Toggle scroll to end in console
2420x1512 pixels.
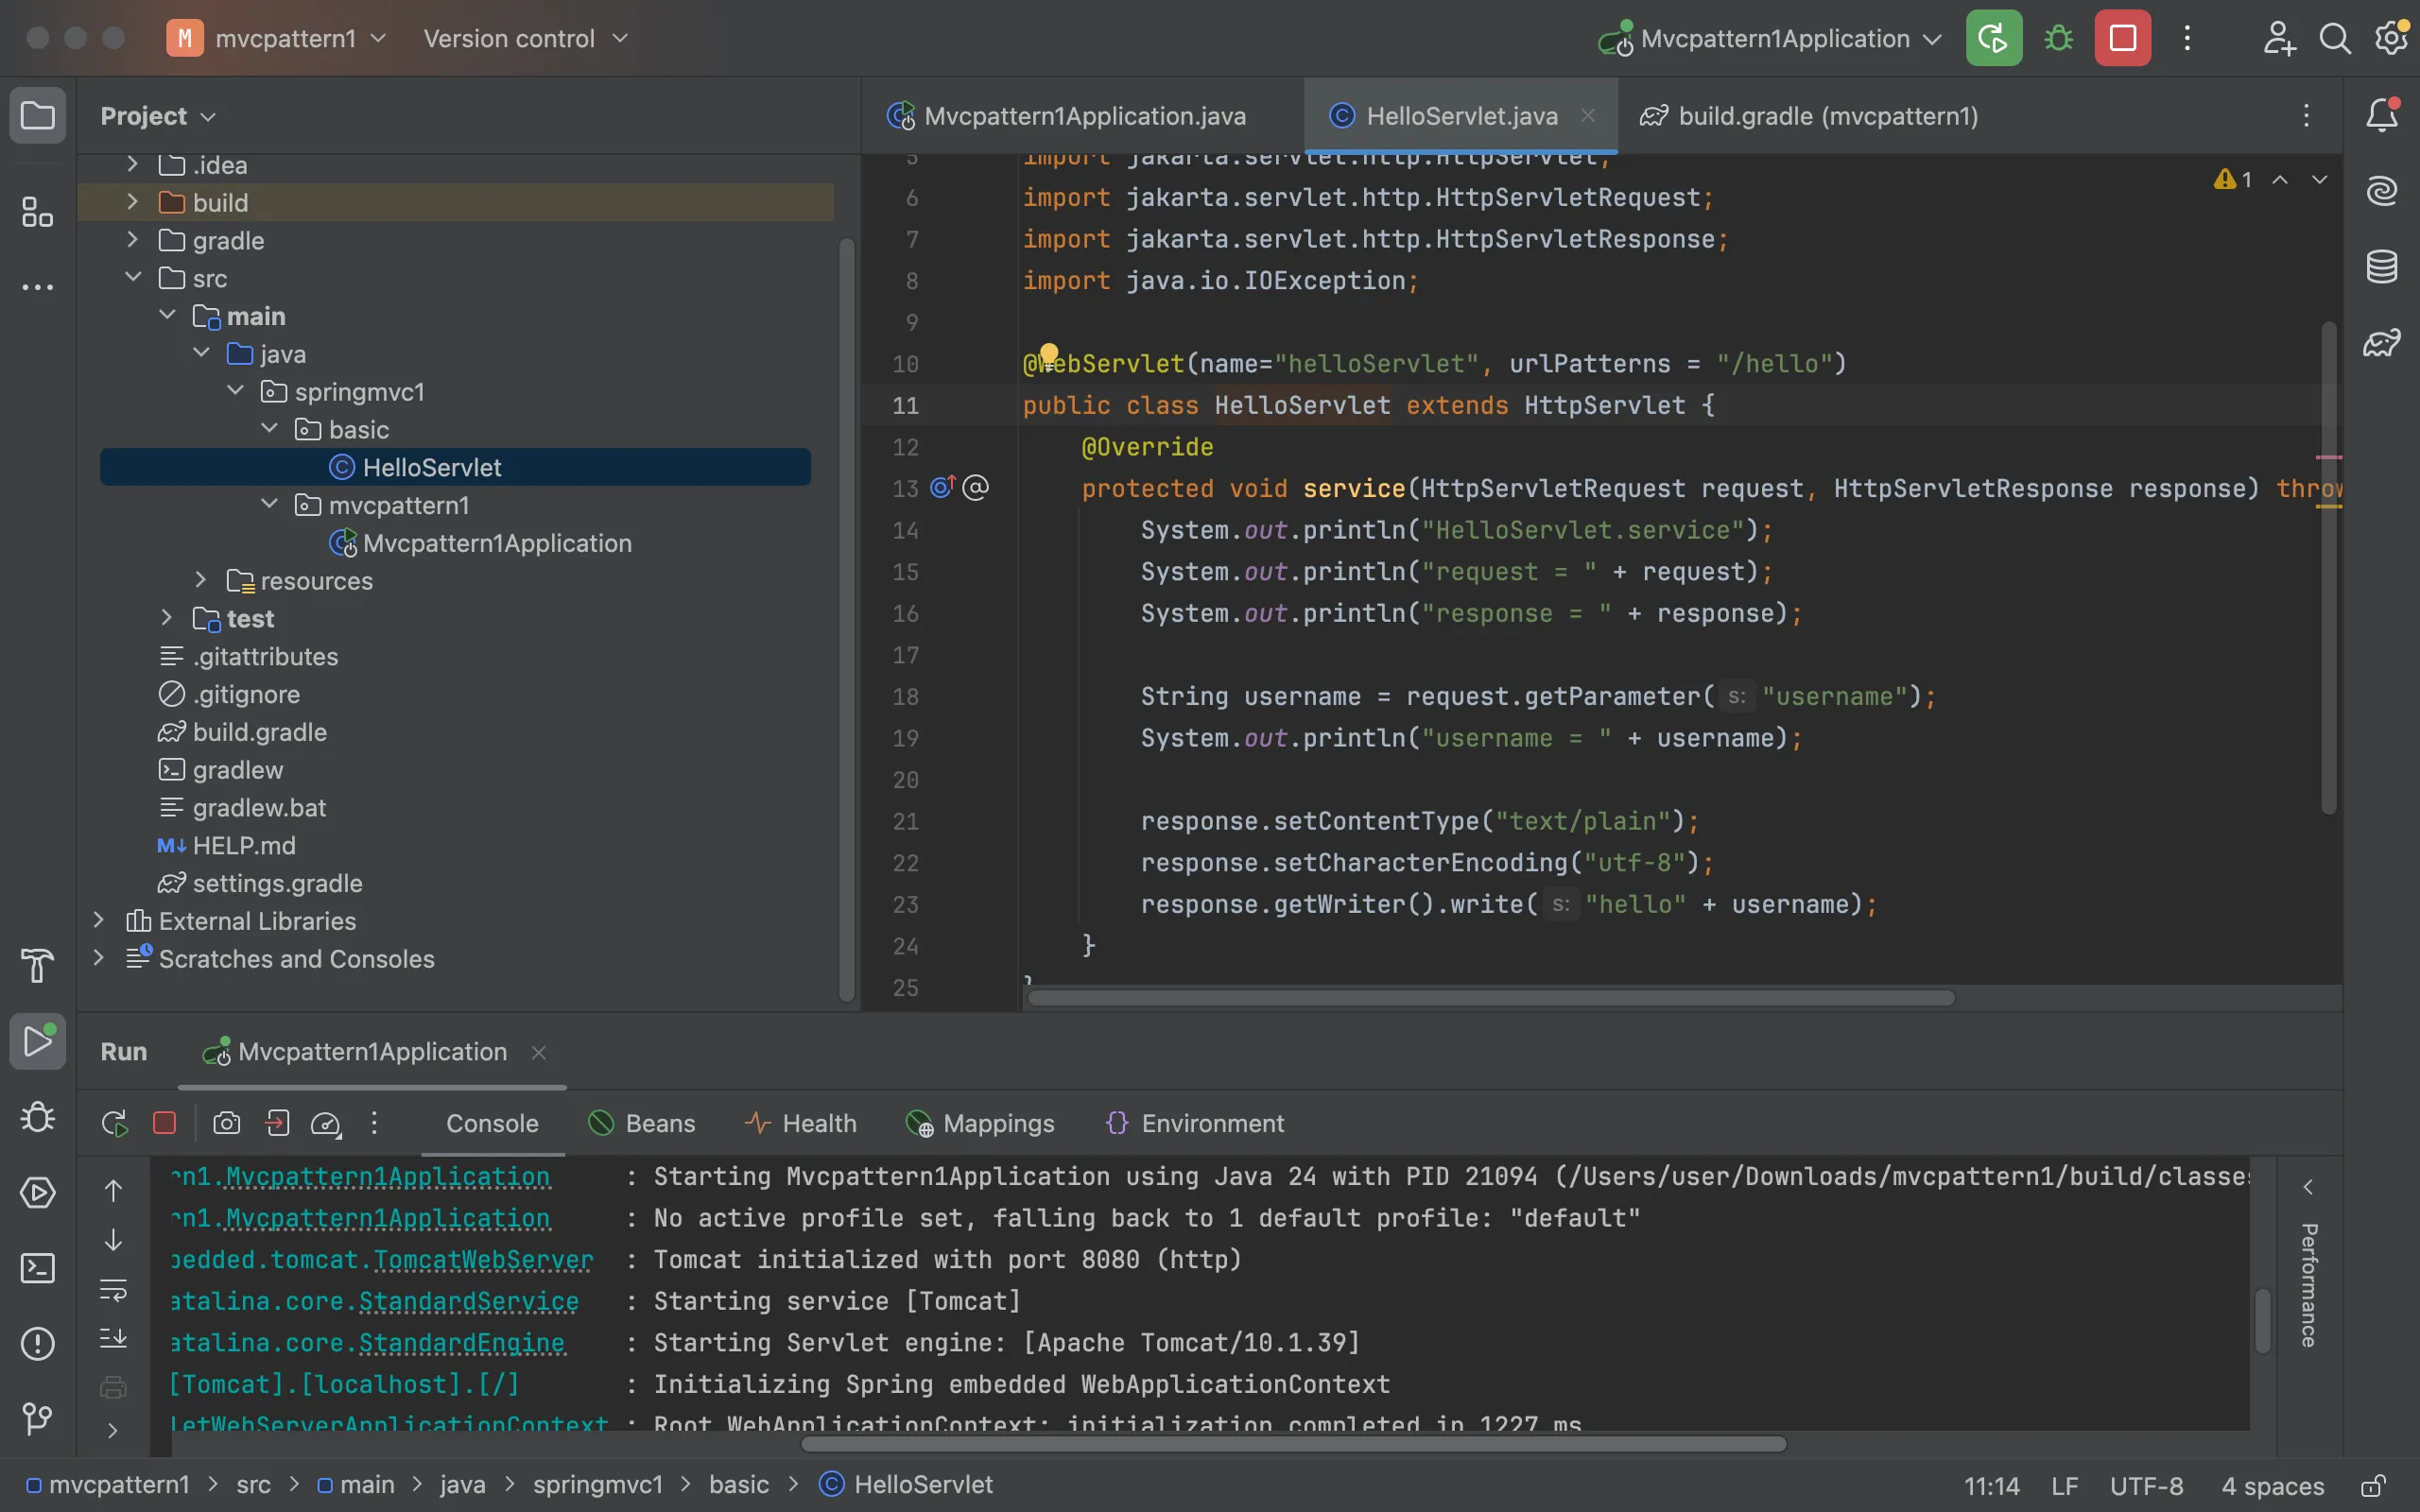tap(113, 1337)
